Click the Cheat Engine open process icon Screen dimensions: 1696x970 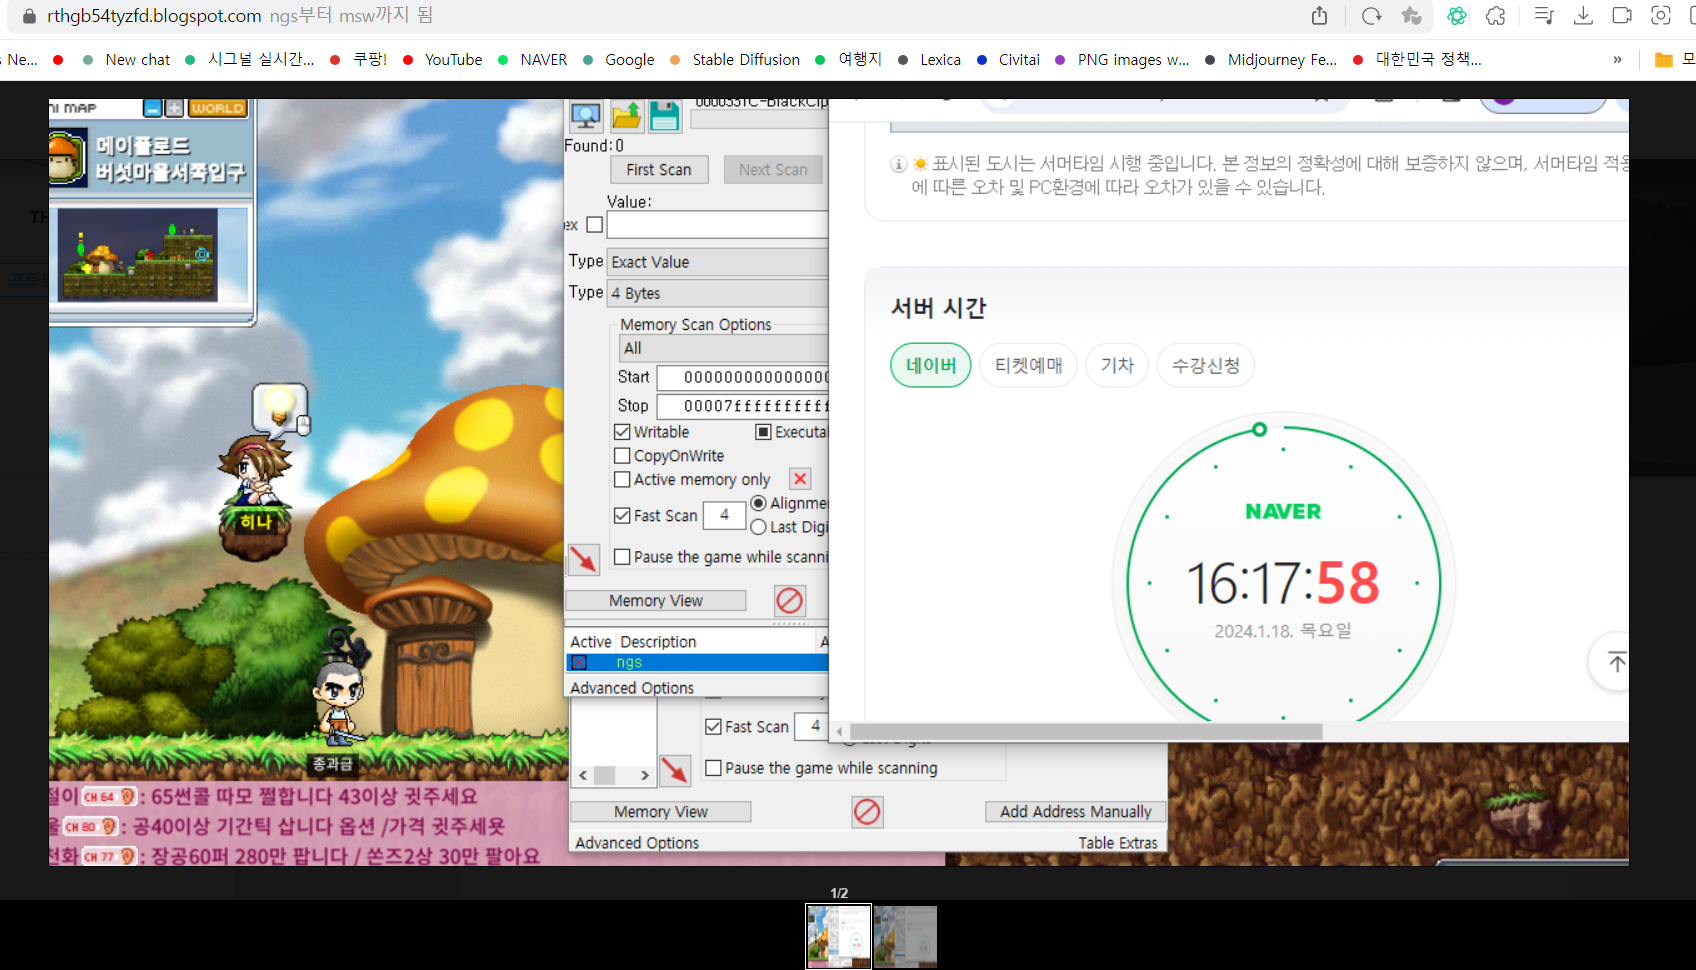coord(585,116)
